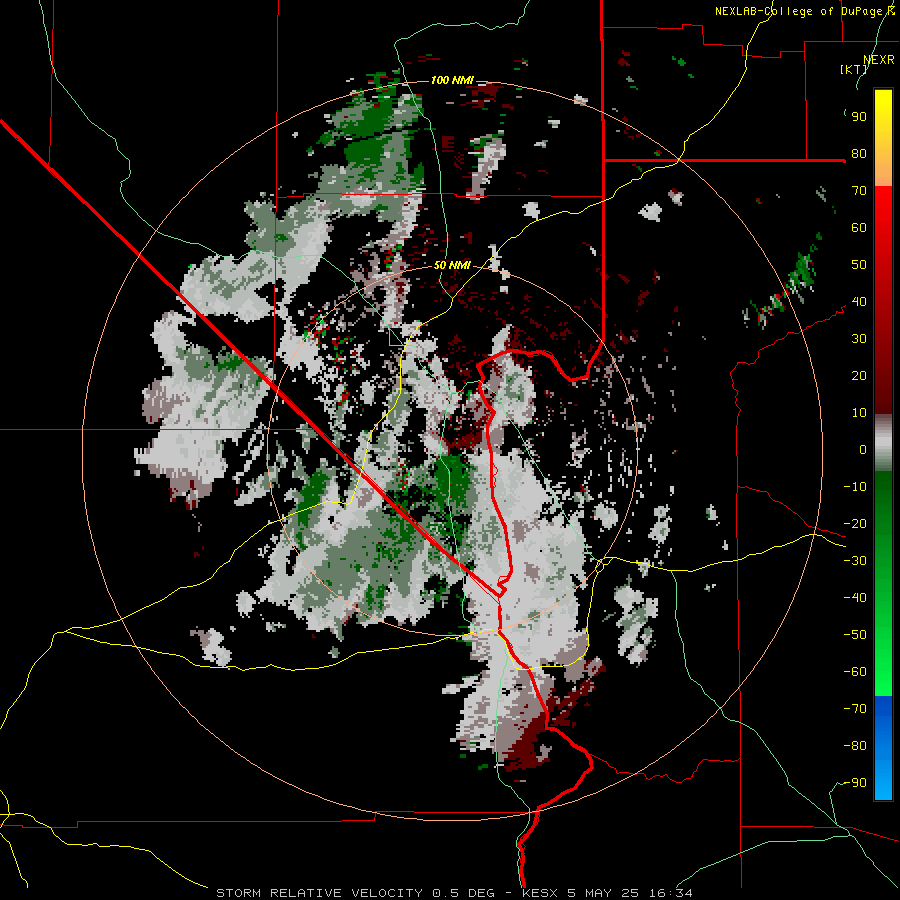
Task: Click the -60 scale value
Action: click(855, 672)
